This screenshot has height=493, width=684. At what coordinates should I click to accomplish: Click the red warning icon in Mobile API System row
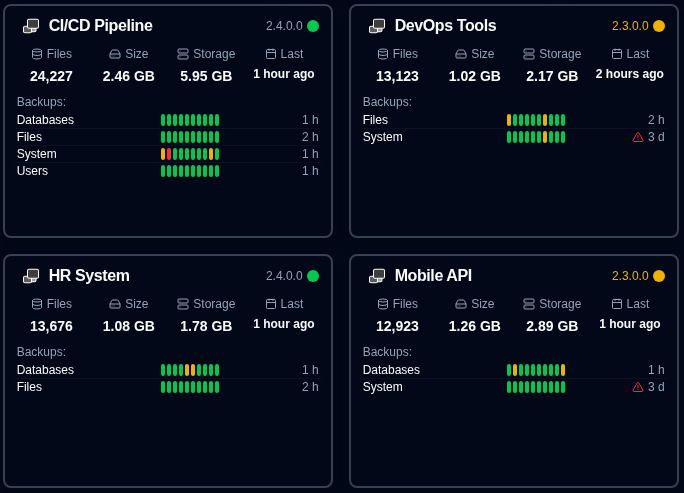pos(638,387)
